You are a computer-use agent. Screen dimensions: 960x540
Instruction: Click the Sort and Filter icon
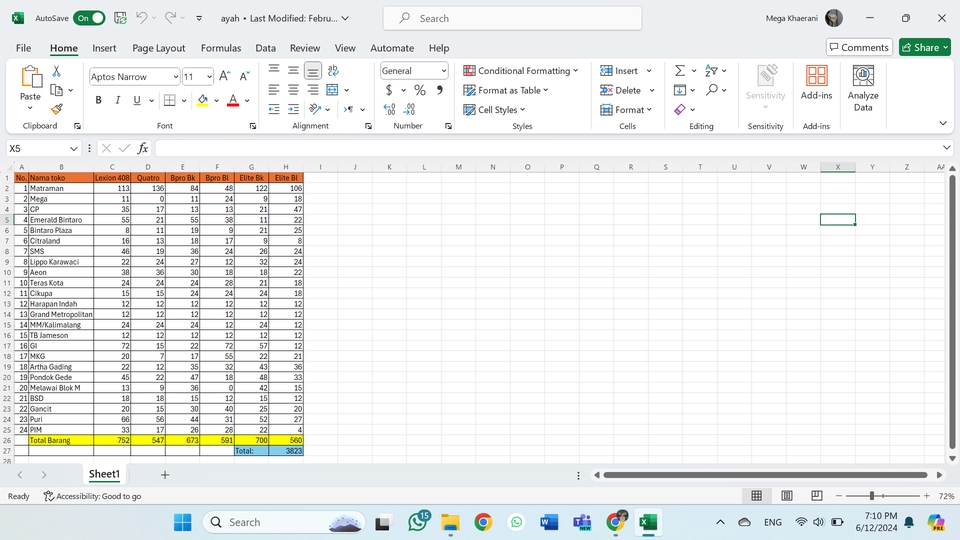pos(711,70)
